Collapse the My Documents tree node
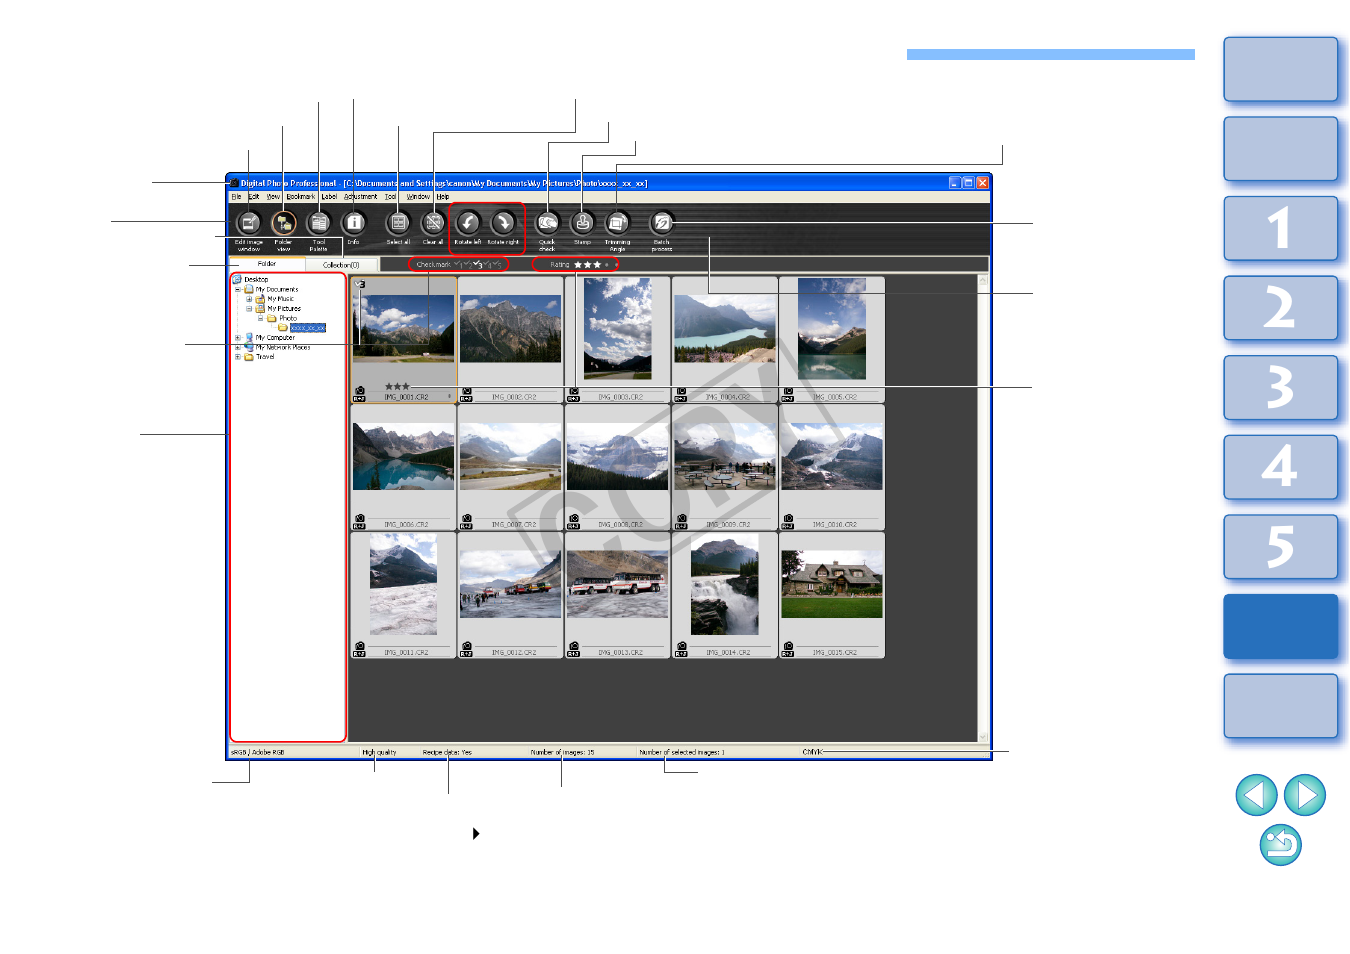Image resolution: width=1350 pixels, height=954 pixels. click(238, 290)
